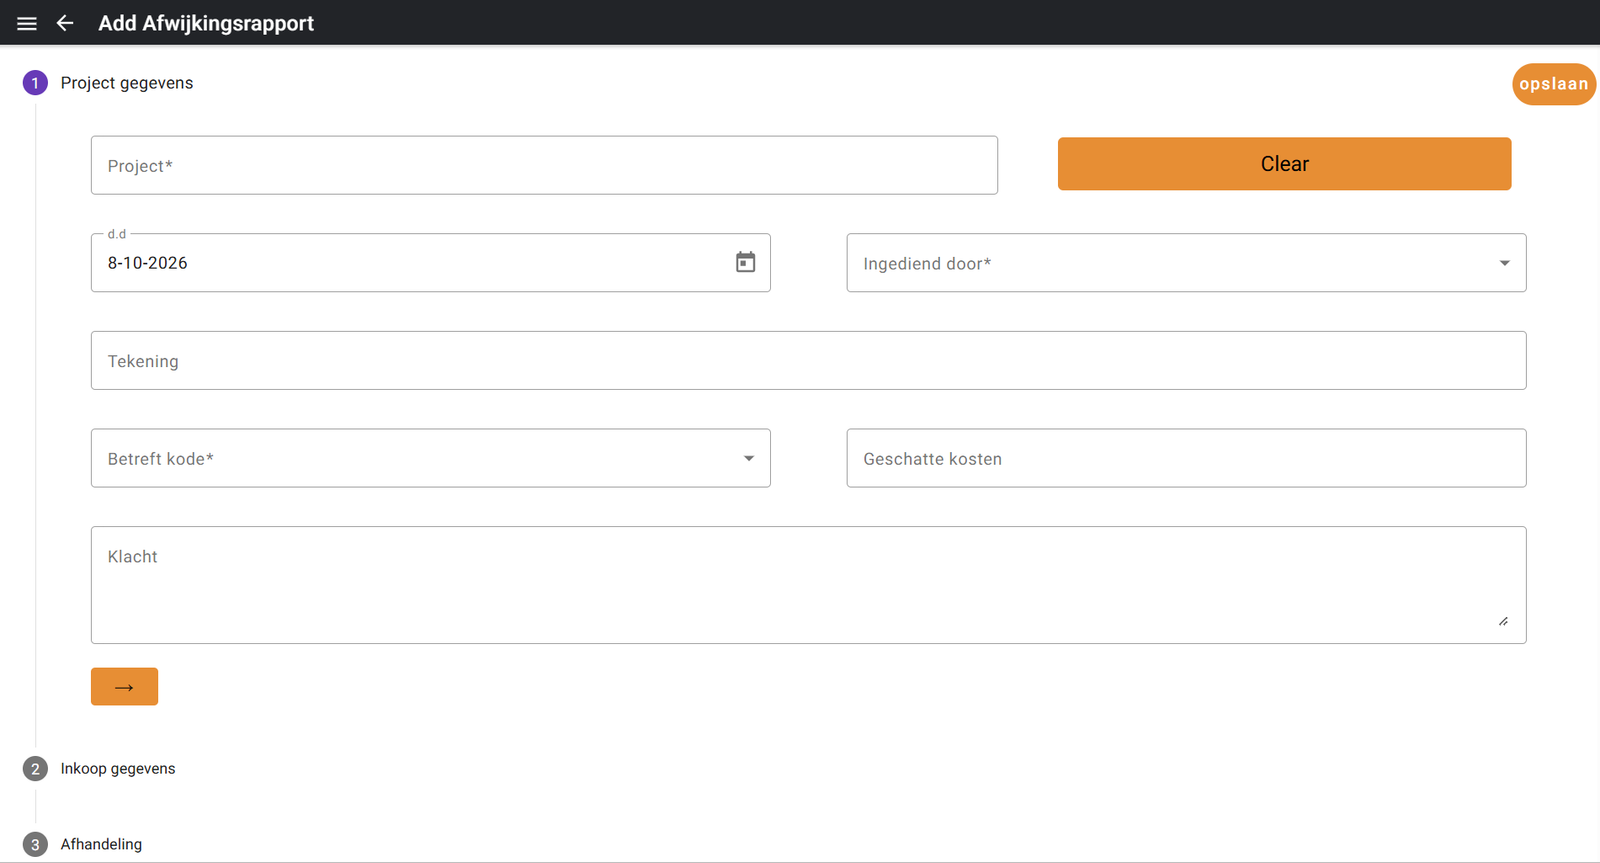The height and width of the screenshot is (863, 1600).
Task: Open step 3 Afhandeling
Action: (82, 844)
